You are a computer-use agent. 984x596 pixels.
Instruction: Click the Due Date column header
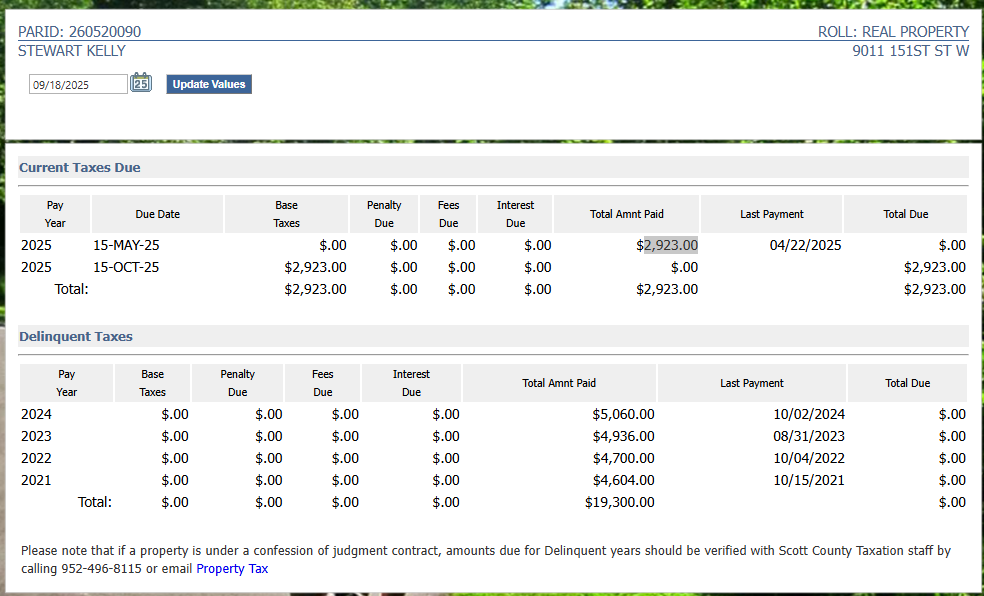(157, 214)
